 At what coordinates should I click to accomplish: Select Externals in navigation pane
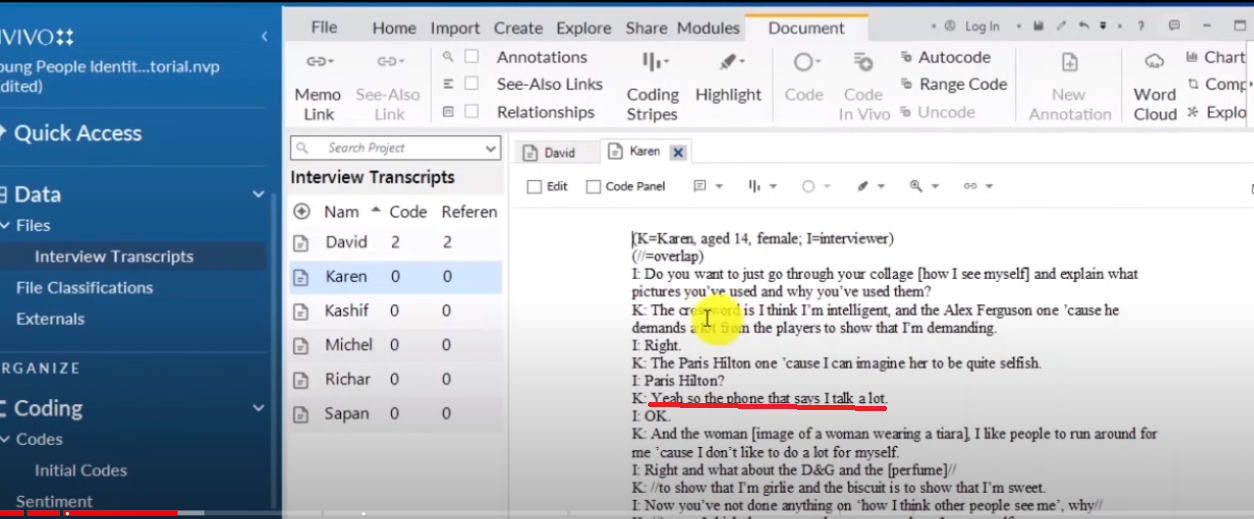50,319
